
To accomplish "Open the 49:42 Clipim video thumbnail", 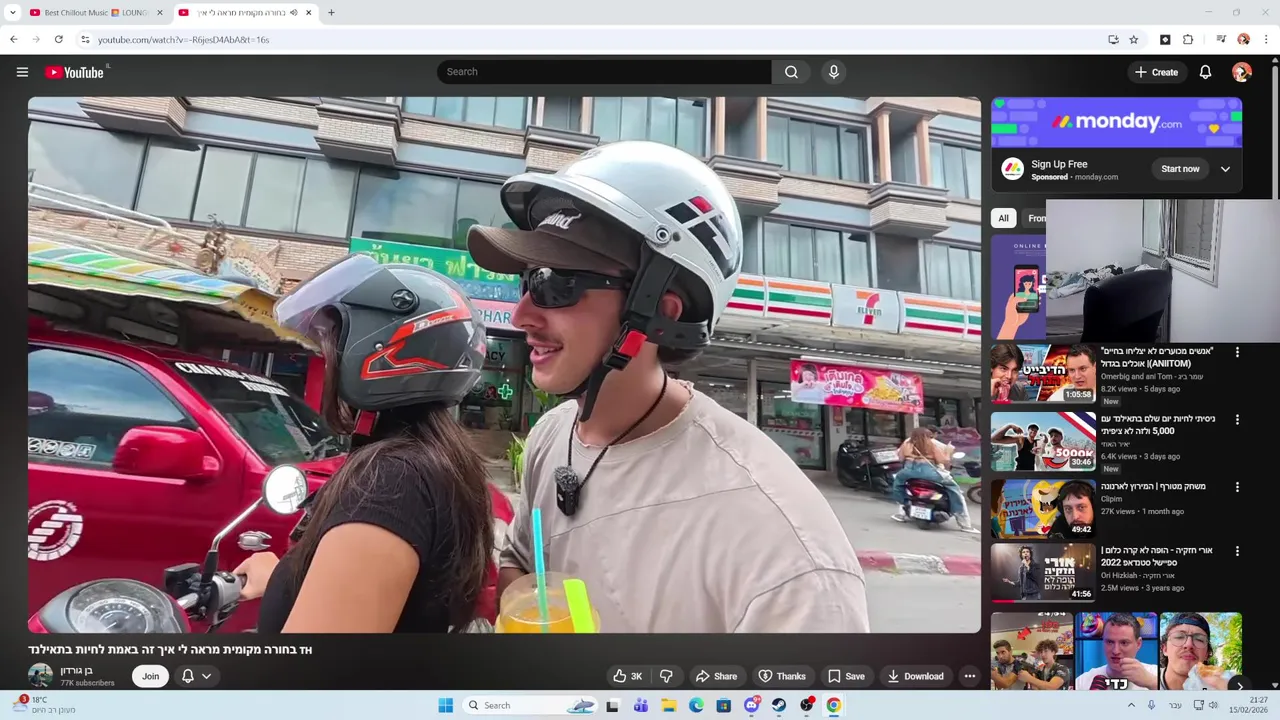I will (1043, 508).
